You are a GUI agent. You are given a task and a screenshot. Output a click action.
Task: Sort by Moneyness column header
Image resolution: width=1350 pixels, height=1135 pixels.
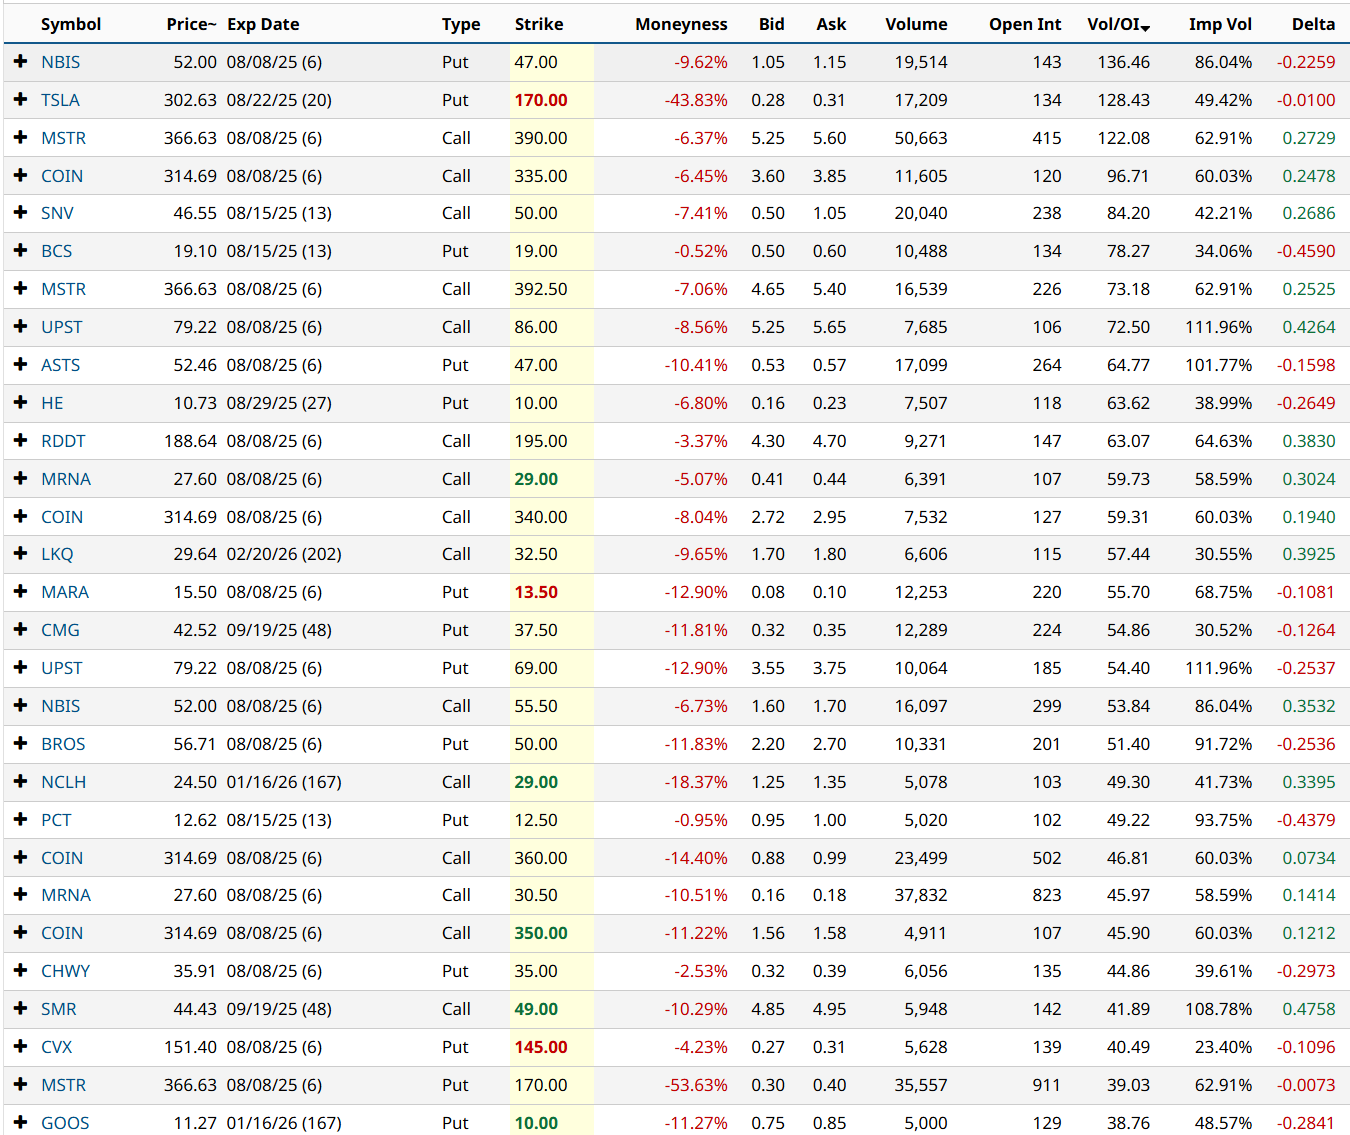click(x=681, y=25)
